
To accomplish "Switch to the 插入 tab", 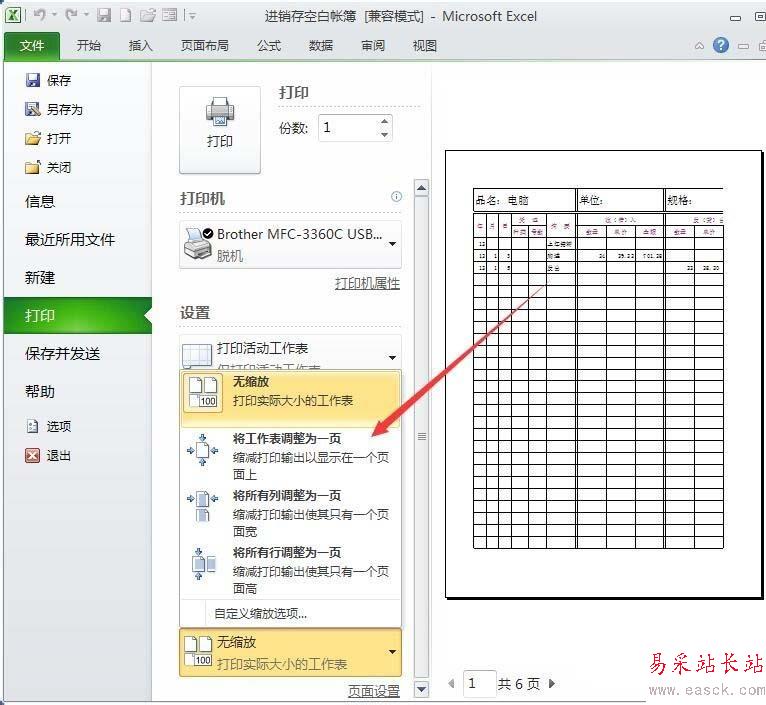I will [x=140, y=46].
